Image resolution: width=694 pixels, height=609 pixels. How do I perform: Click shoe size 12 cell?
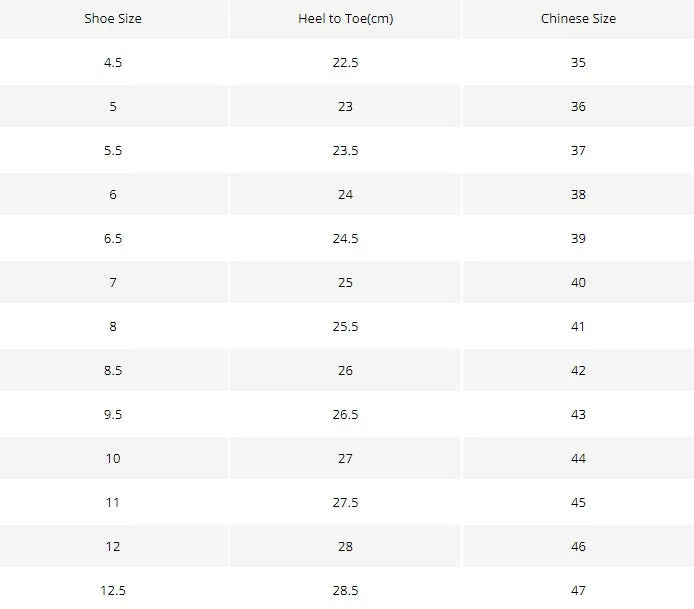tap(113, 547)
